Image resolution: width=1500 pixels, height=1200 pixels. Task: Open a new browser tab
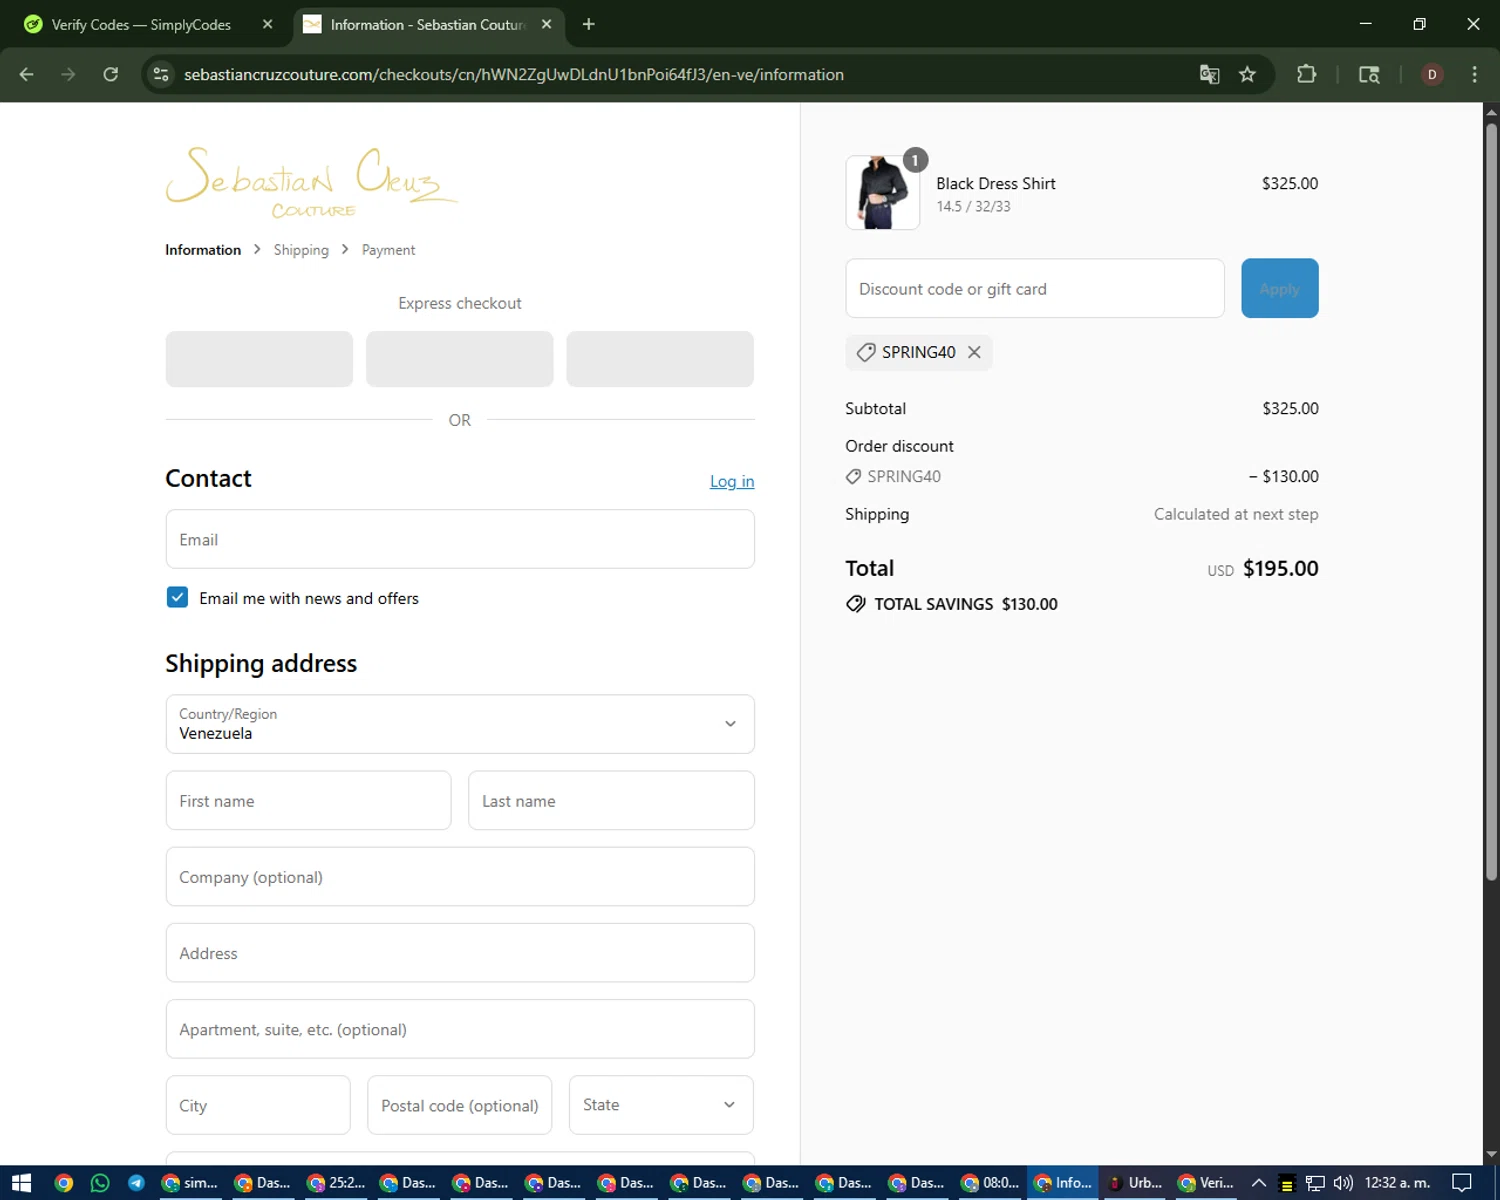589,24
